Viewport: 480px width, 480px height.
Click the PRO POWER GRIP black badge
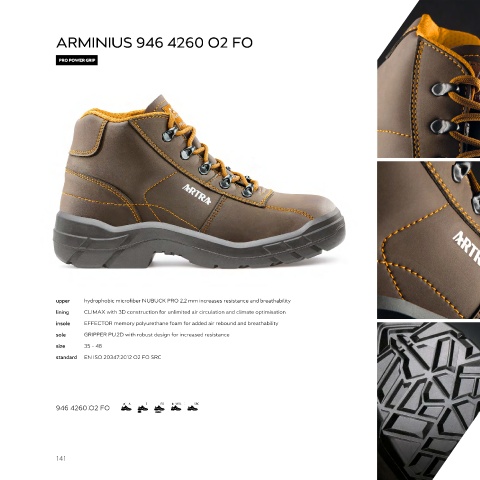[x=77, y=60]
